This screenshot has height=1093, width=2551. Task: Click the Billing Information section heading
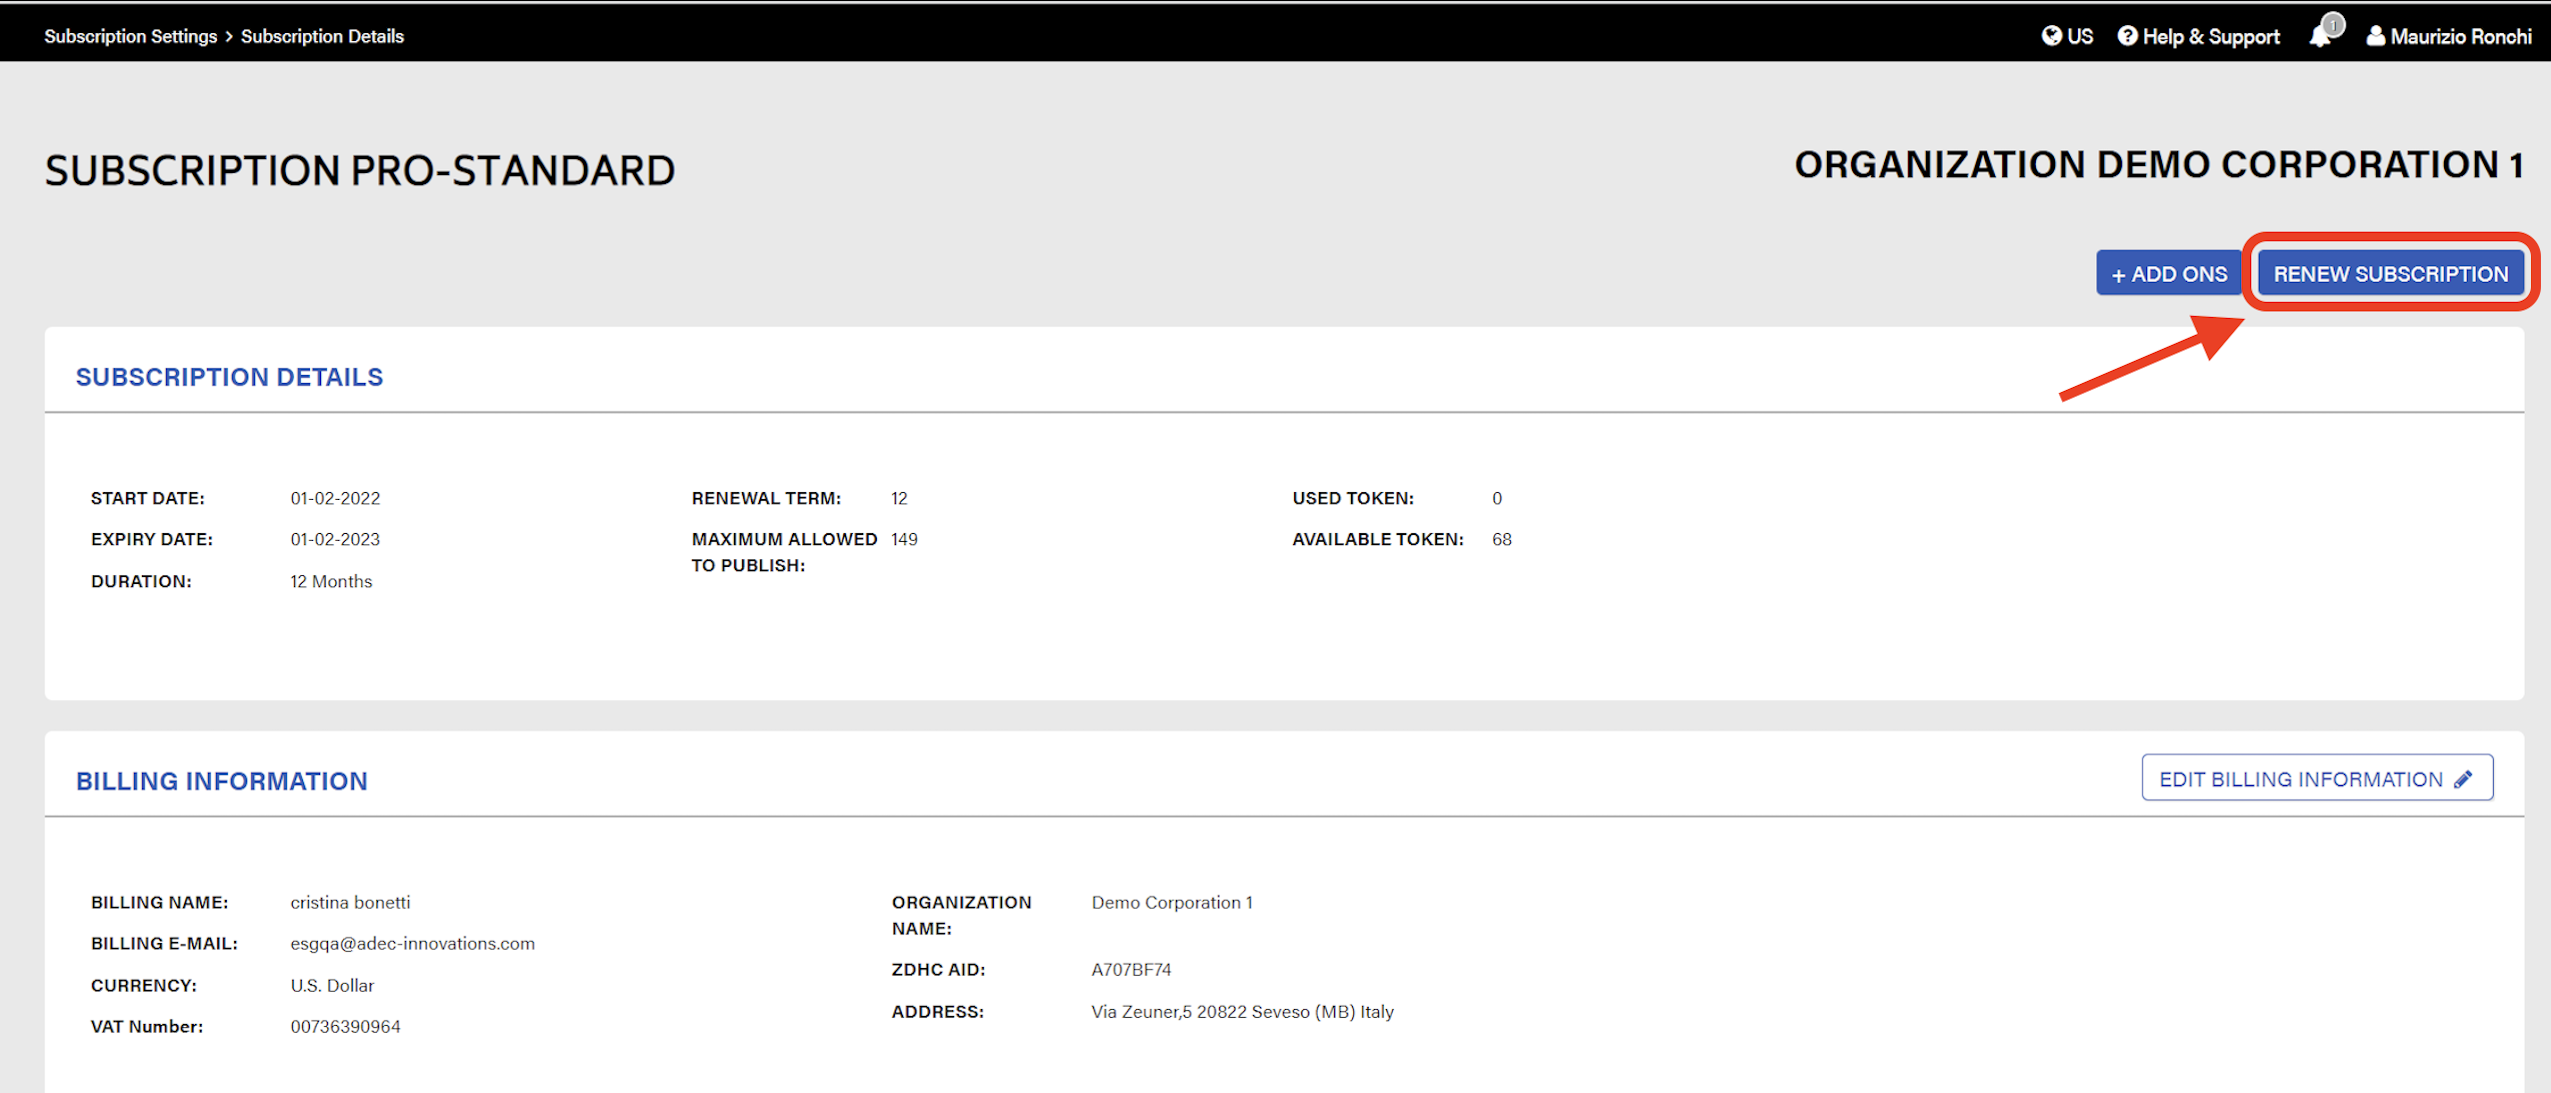pos(221,781)
